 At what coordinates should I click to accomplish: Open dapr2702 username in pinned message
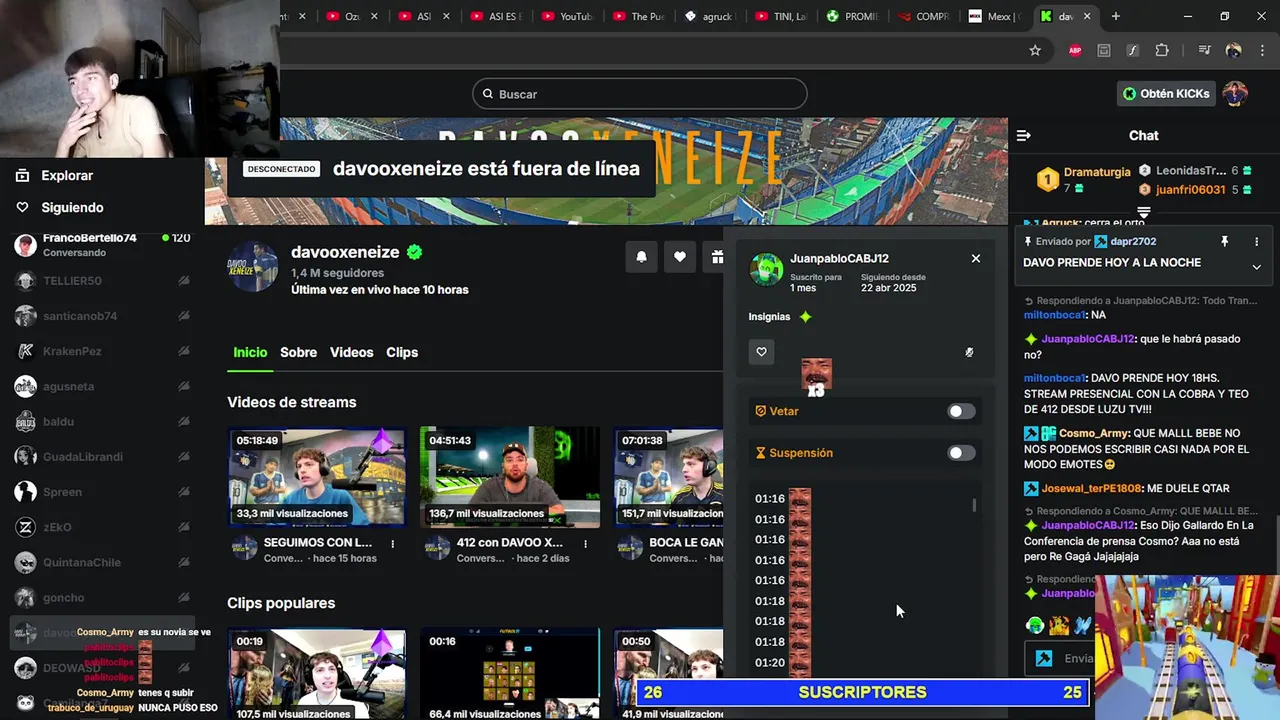1132,242
